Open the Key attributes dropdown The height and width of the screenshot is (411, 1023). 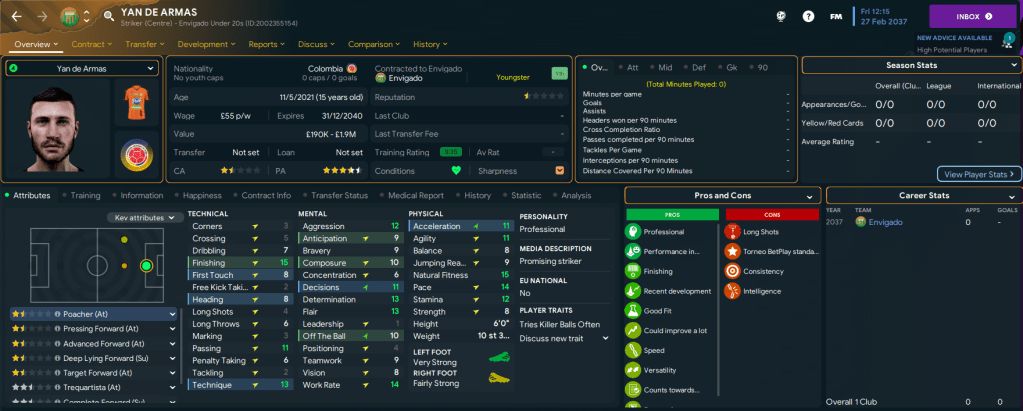[146, 217]
